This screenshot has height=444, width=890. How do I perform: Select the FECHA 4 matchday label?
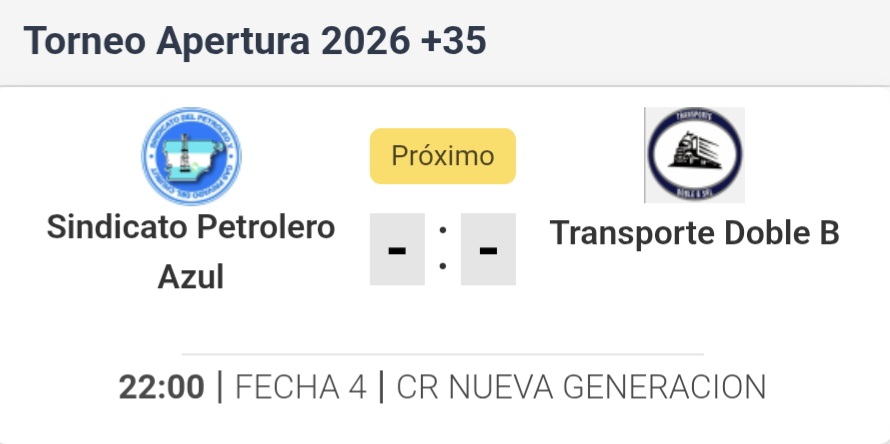[x=300, y=387]
